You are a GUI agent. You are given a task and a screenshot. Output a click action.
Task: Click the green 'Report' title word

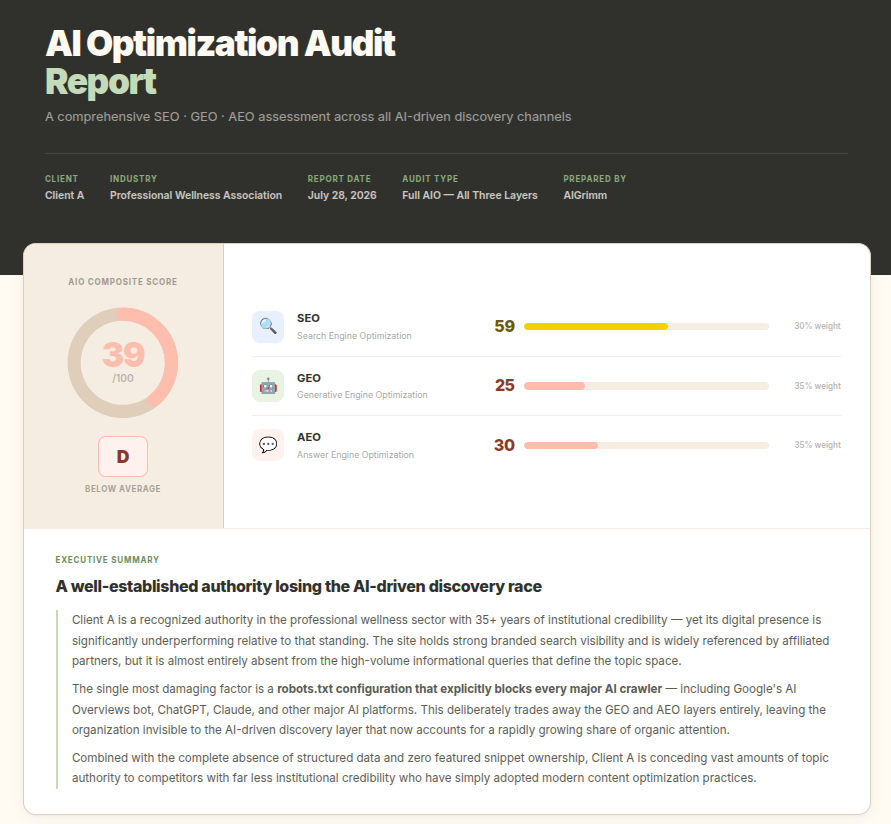click(x=101, y=82)
